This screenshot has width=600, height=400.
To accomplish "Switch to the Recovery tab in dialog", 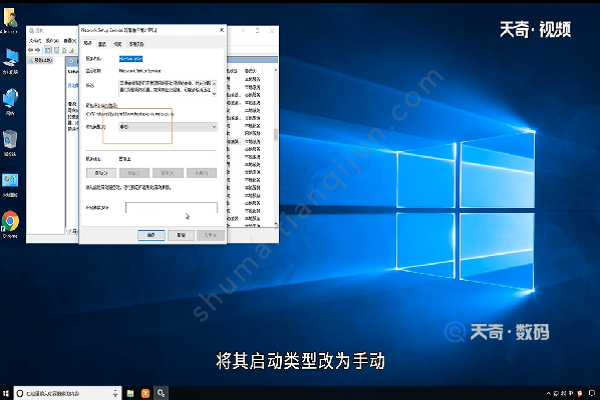I will coord(118,44).
